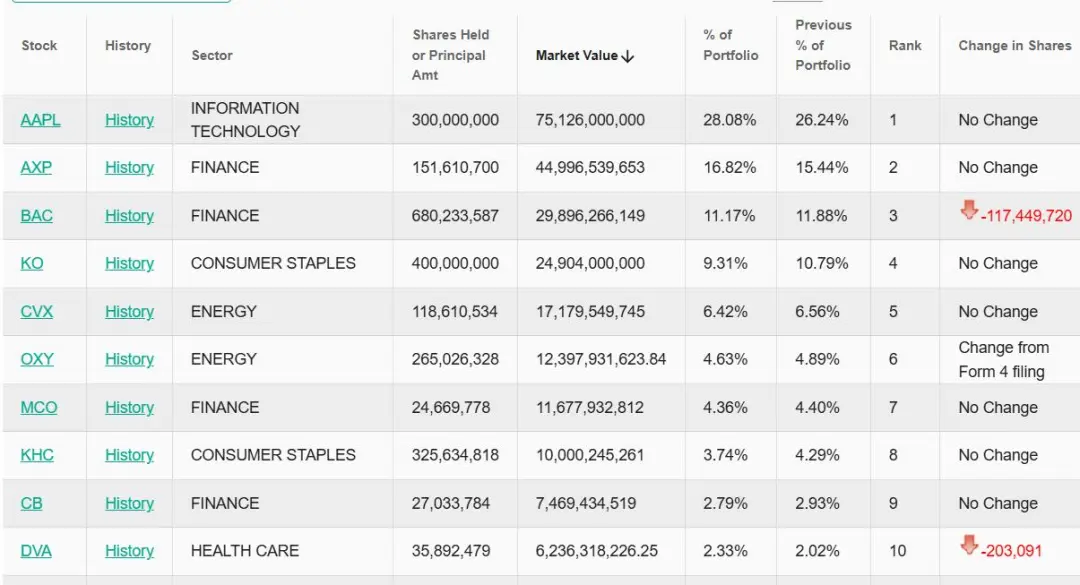Screen dimensions: 1080x585
Task: View History for the DVA row
Action: [x=129, y=551]
